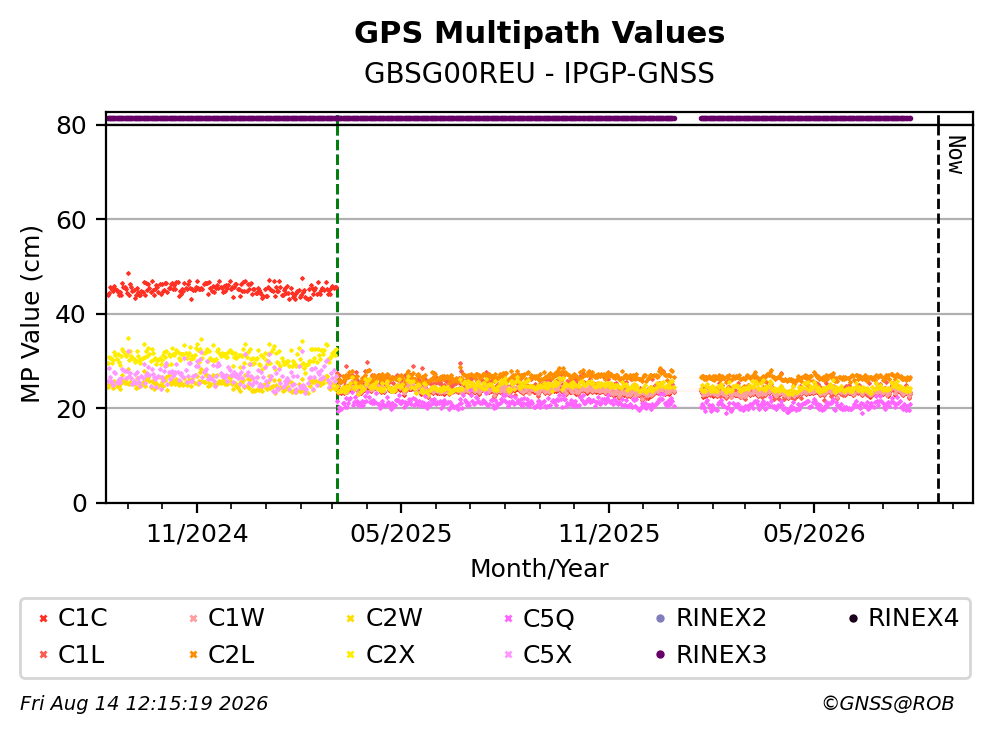Click the green dashed vertical line

click(338, 310)
